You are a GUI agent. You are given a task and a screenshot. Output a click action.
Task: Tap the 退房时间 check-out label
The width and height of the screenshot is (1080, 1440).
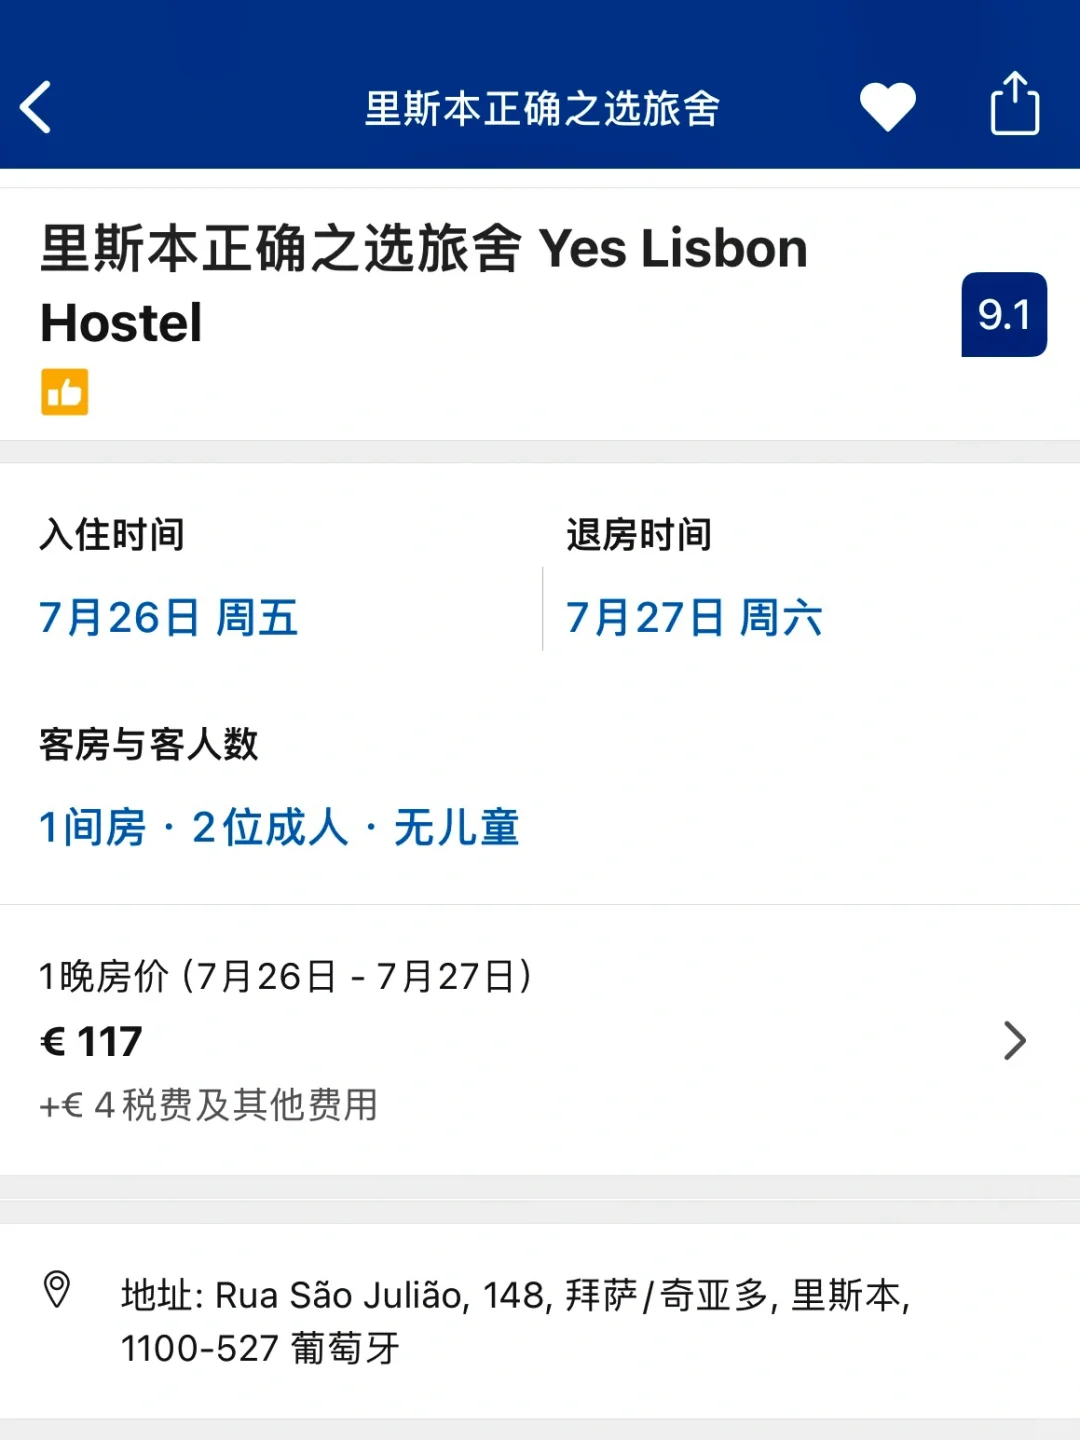639,535
